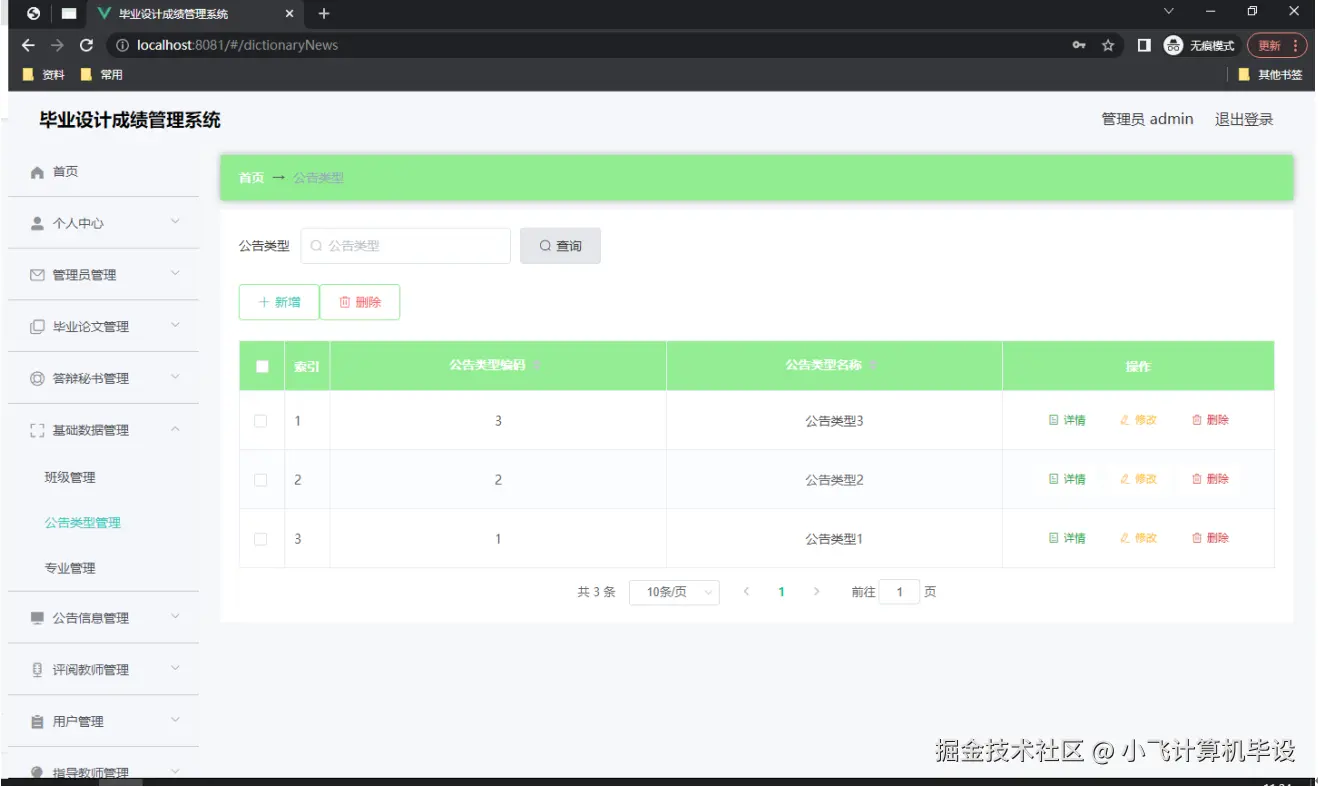1318x787 pixels.
Task: Click 修改 for 公告类型2
Action: [1138, 480]
